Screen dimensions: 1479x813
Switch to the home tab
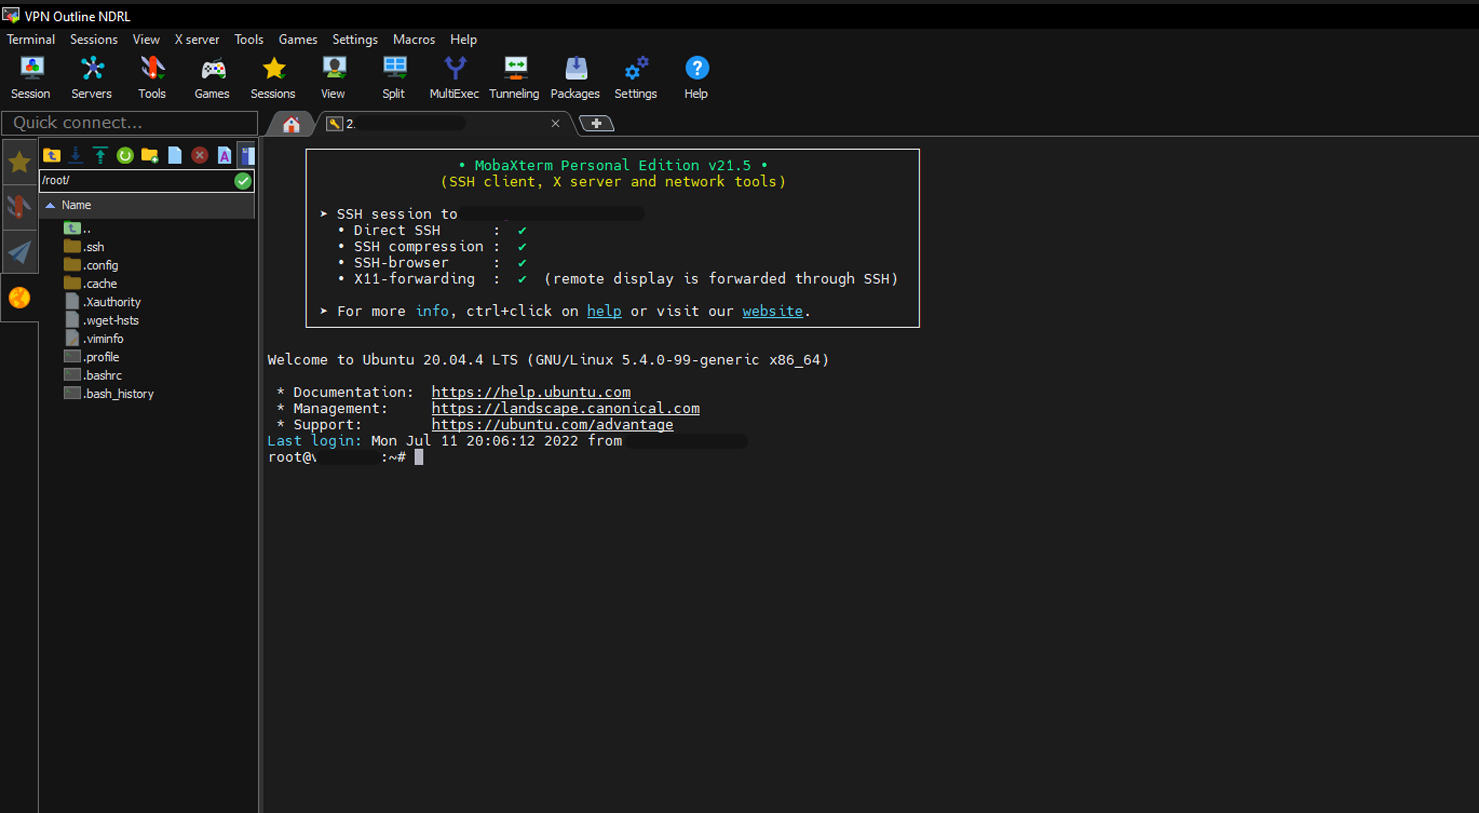click(x=291, y=124)
